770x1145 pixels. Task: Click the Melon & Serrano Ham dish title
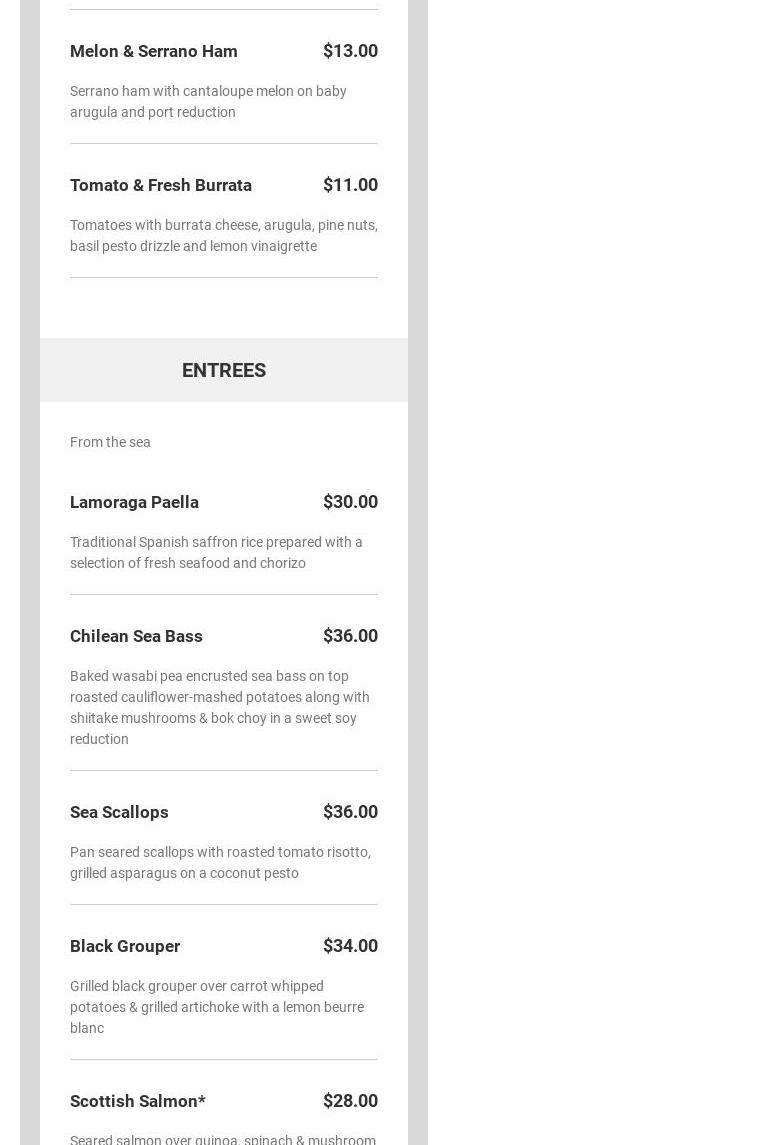pyautogui.click(x=153, y=51)
